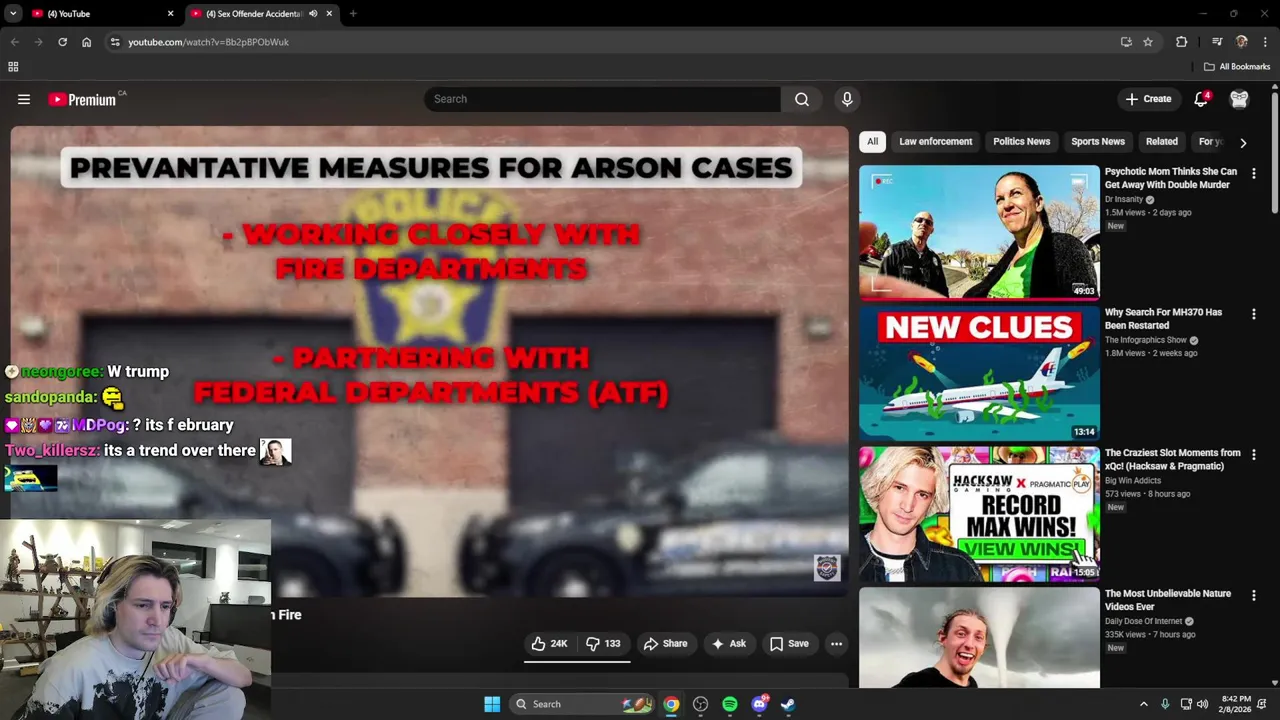Select the Politics News chip
This screenshot has height=720, width=1280.
click(x=1021, y=142)
